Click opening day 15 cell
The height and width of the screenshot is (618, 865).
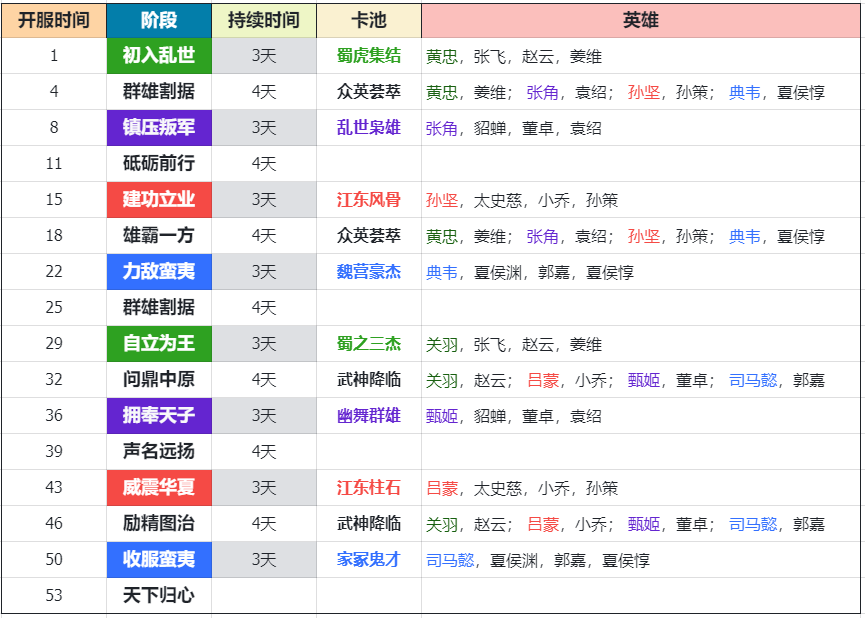pos(54,200)
